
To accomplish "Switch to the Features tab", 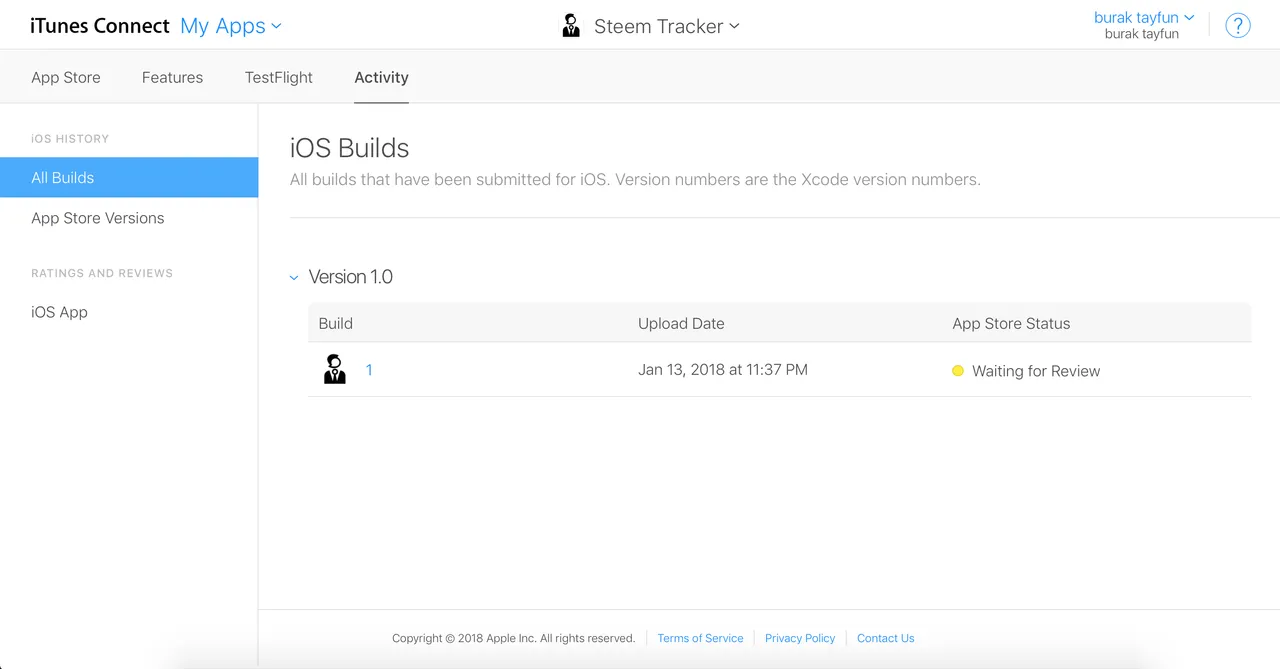I will pos(172,77).
